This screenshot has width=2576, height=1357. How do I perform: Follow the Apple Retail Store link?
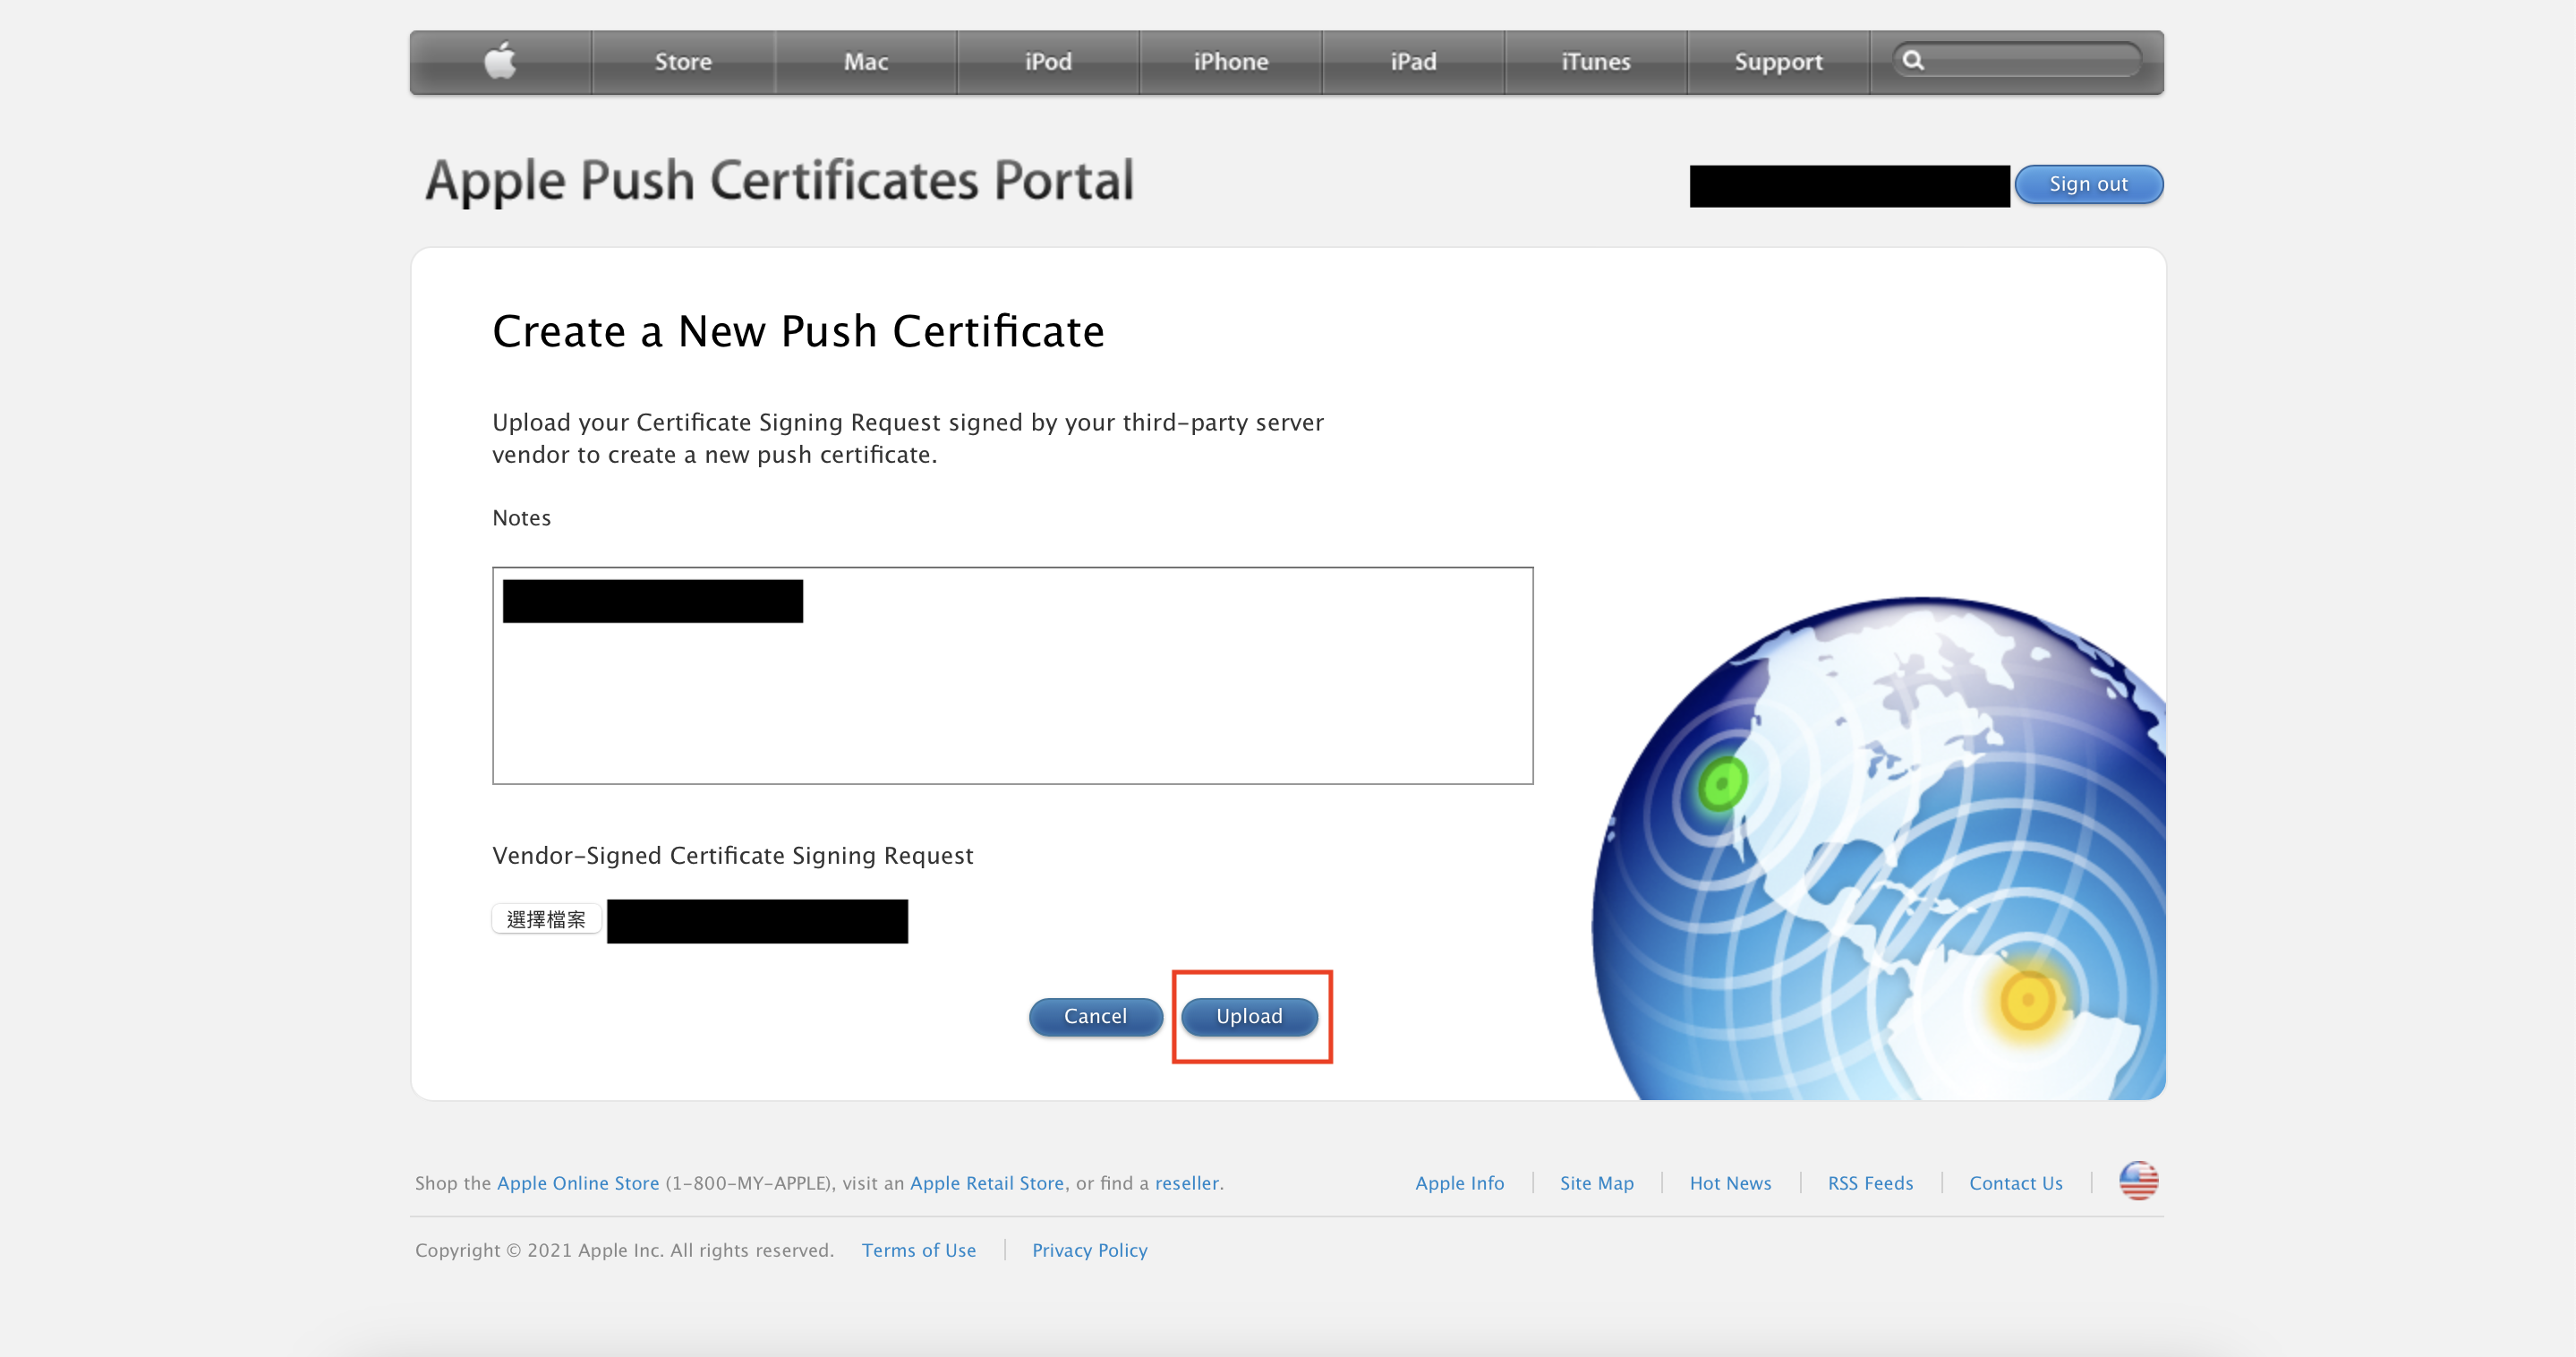pyautogui.click(x=986, y=1183)
